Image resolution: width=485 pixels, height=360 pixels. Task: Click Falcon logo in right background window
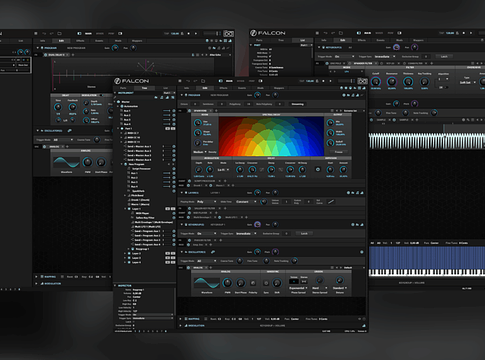(x=268, y=33)
